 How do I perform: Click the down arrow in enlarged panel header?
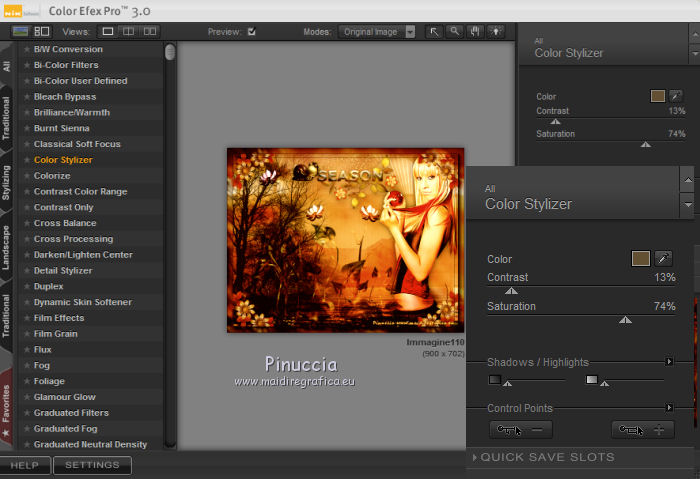(x=688, y=205)
